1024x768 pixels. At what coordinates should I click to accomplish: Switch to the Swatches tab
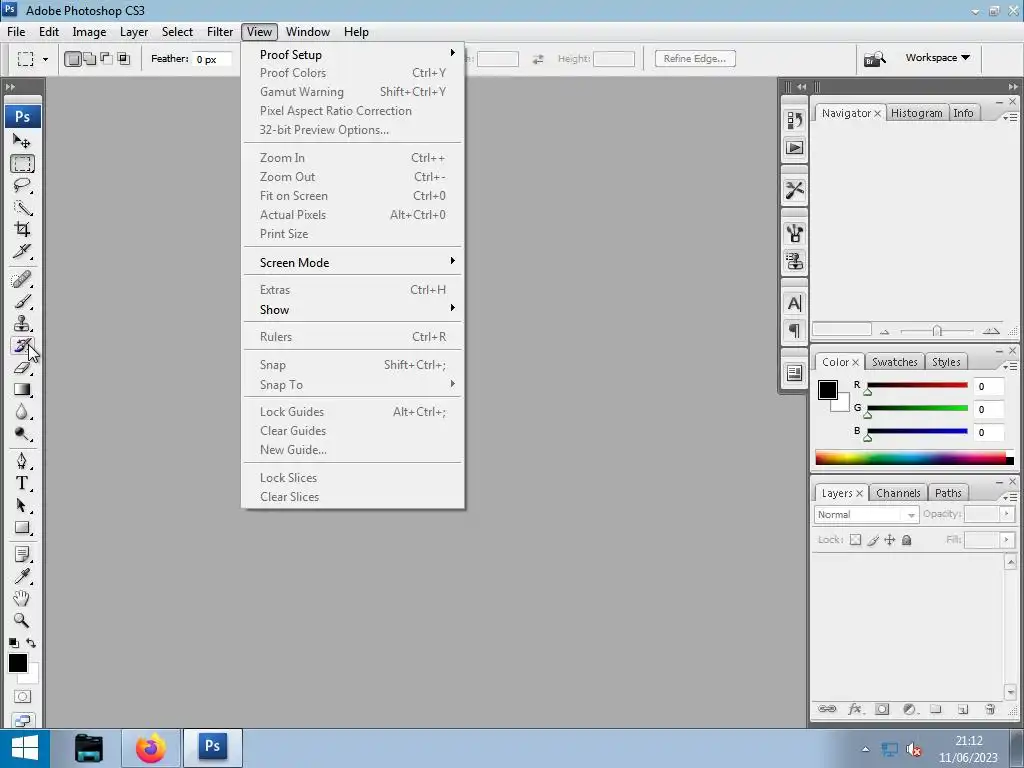coord(895,362)
